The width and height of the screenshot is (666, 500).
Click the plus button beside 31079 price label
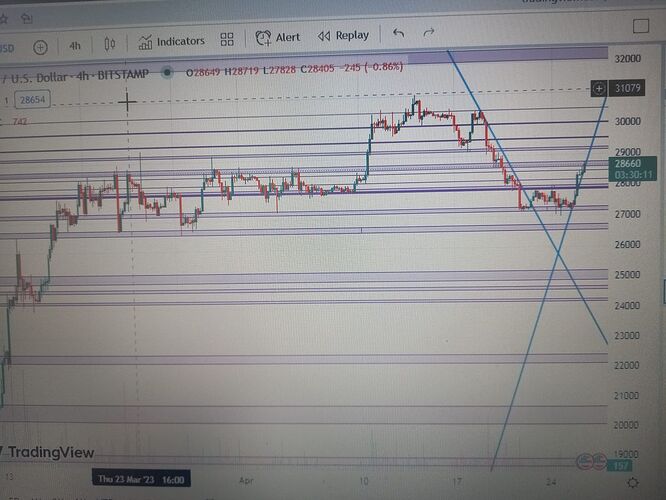(x=599, y=88)
